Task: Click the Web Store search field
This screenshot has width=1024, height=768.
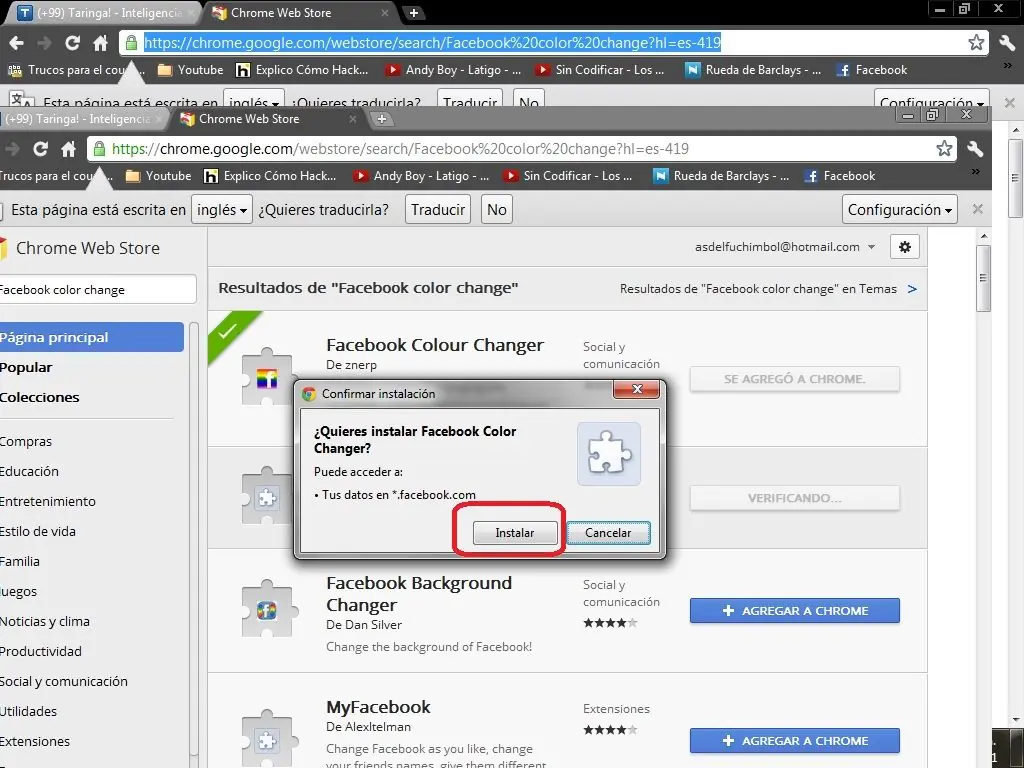Action: 97,289
